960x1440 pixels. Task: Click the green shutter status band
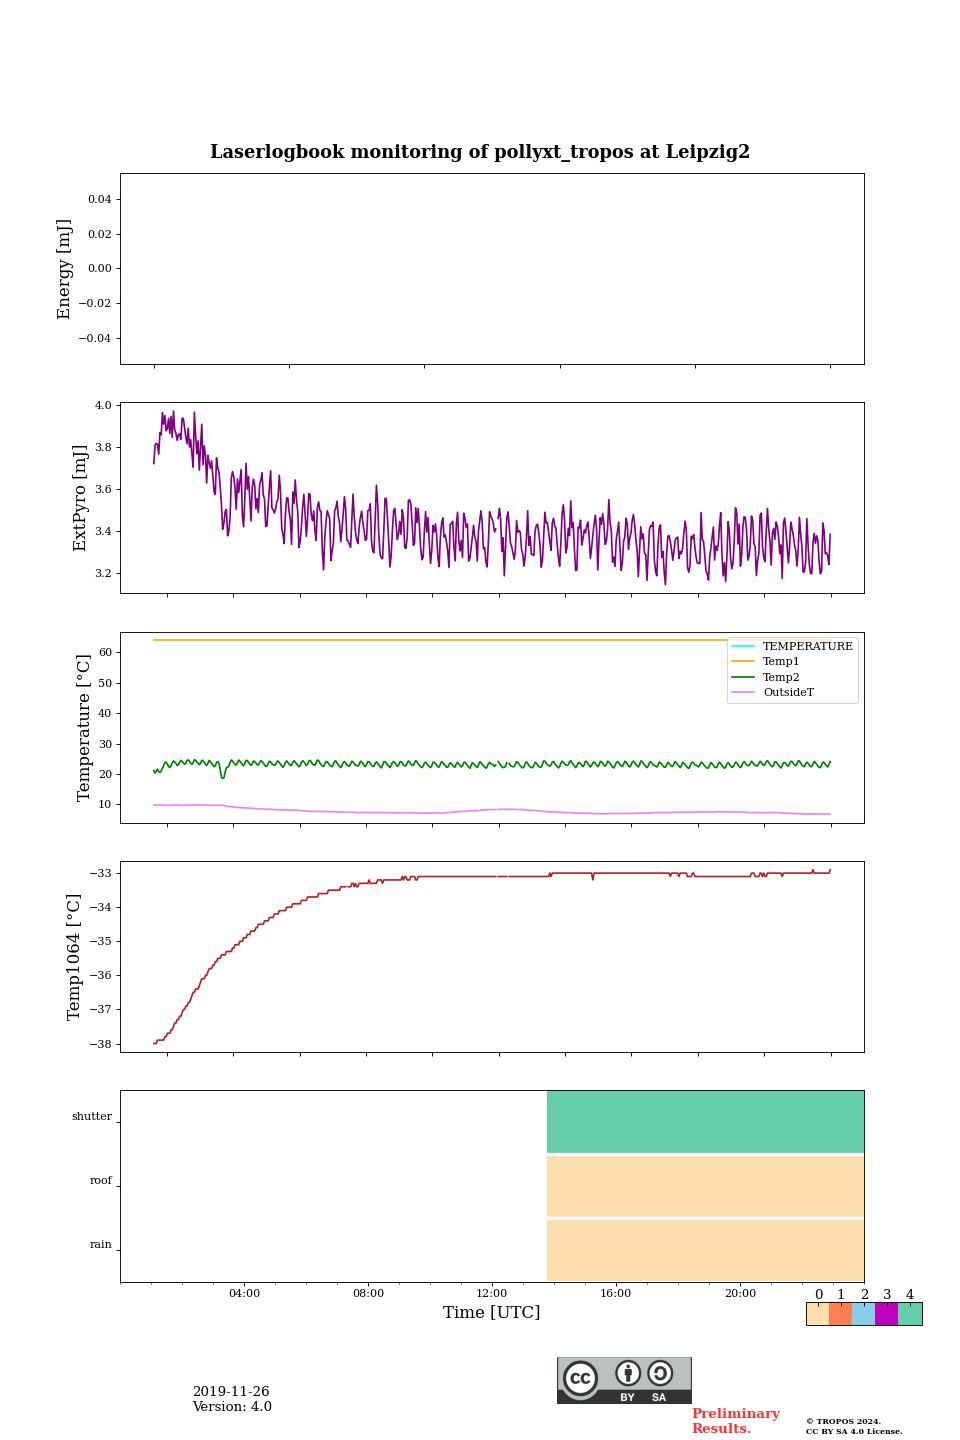tap(705, 1122)
